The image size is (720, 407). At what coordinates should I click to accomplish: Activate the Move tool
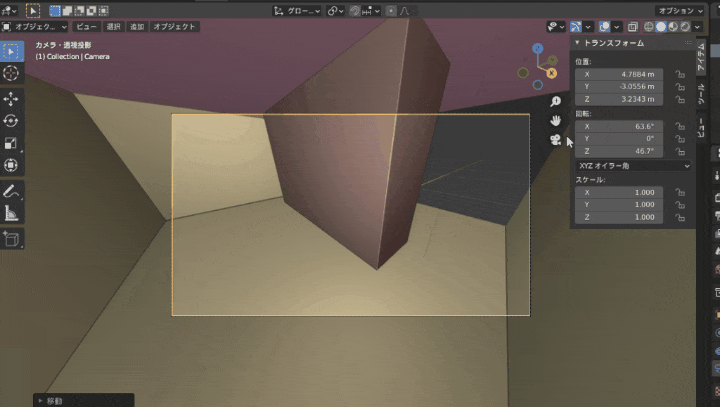pos(11,98)
